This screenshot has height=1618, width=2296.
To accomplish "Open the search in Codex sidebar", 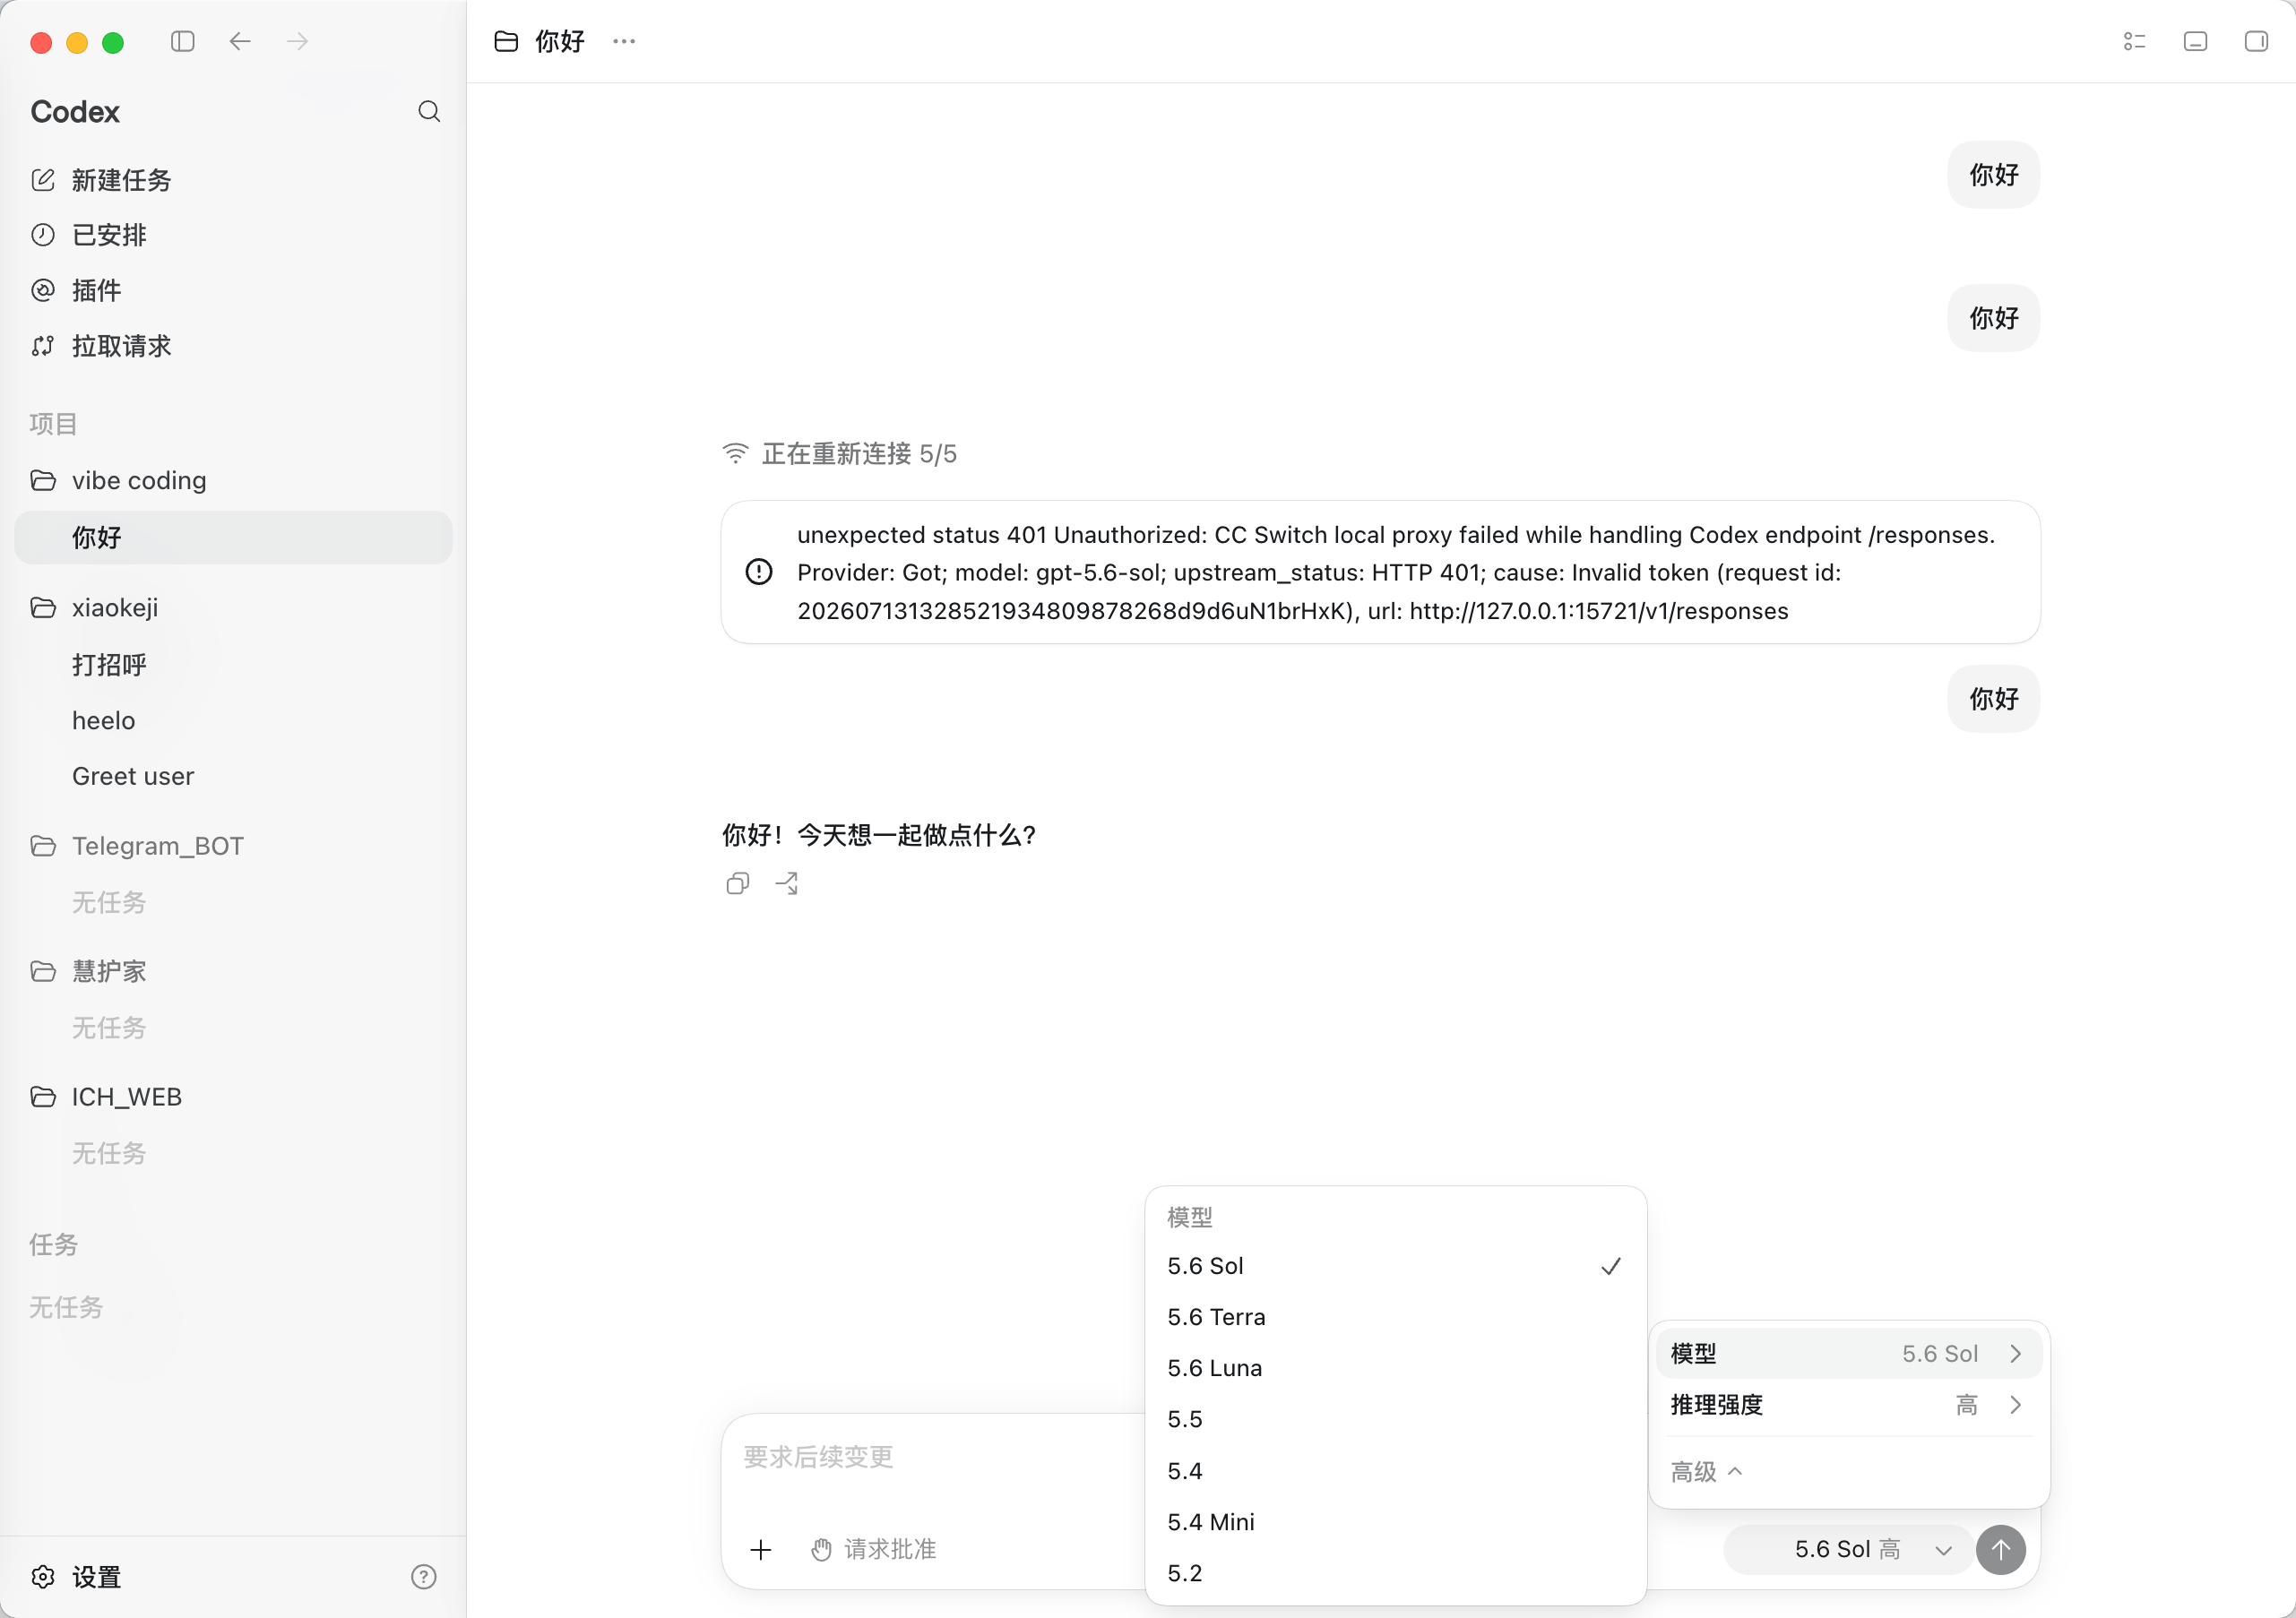I will click(429, 111).
